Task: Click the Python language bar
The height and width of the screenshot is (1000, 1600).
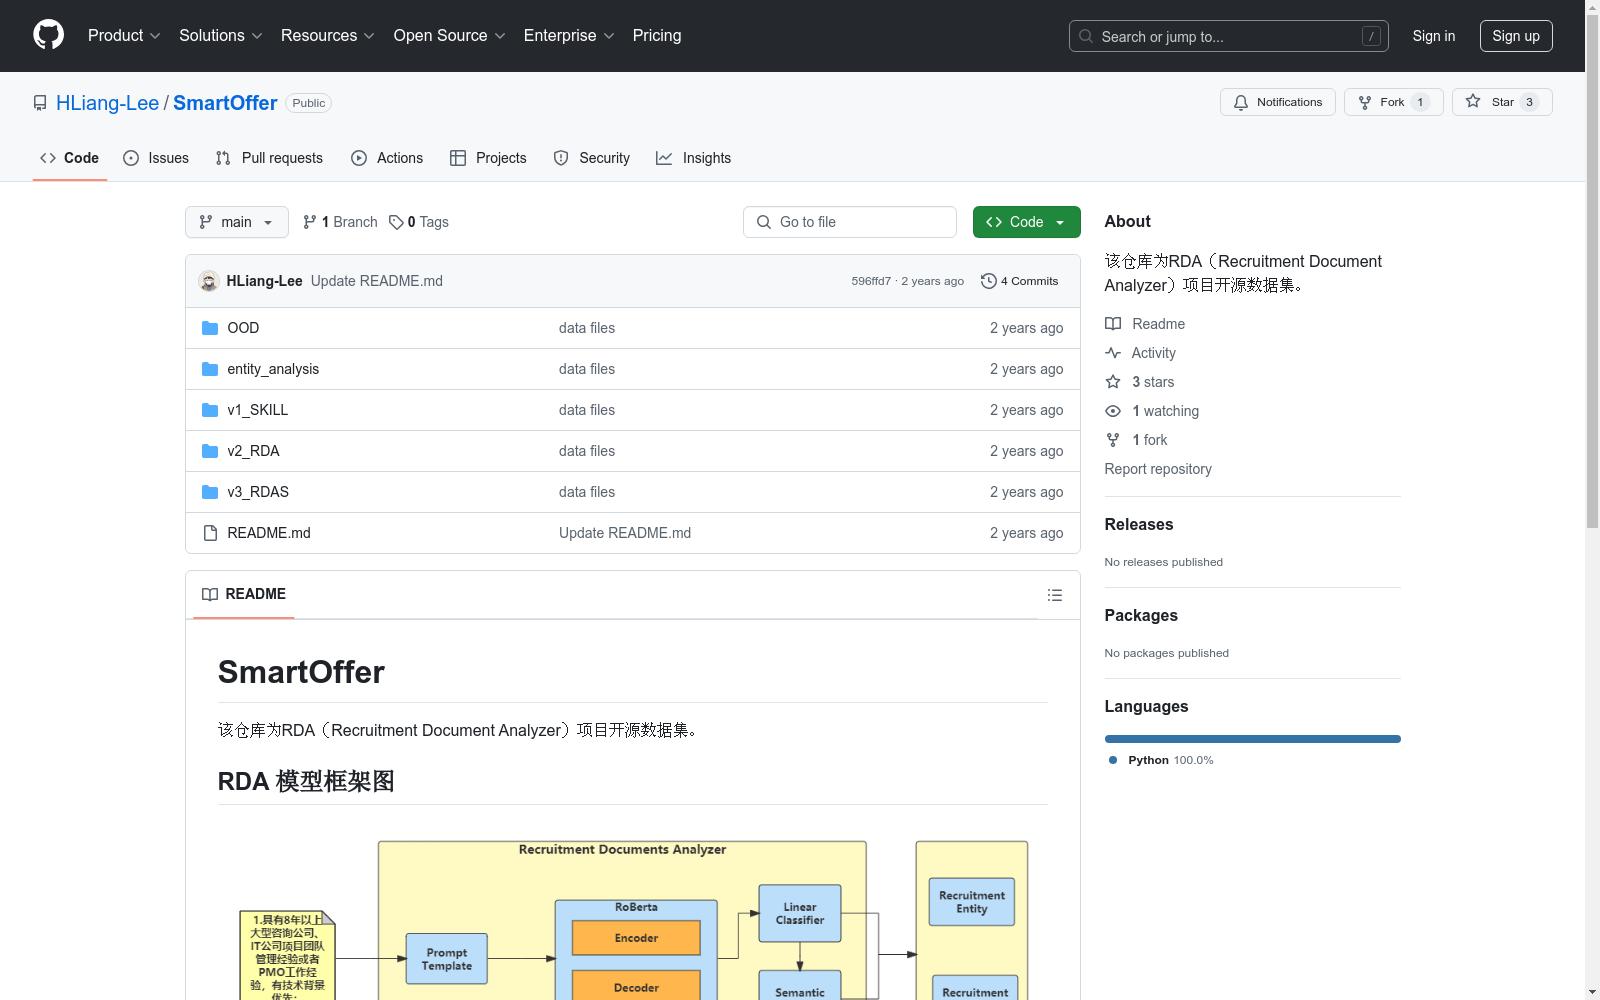Action: (x=1253, y=739)
